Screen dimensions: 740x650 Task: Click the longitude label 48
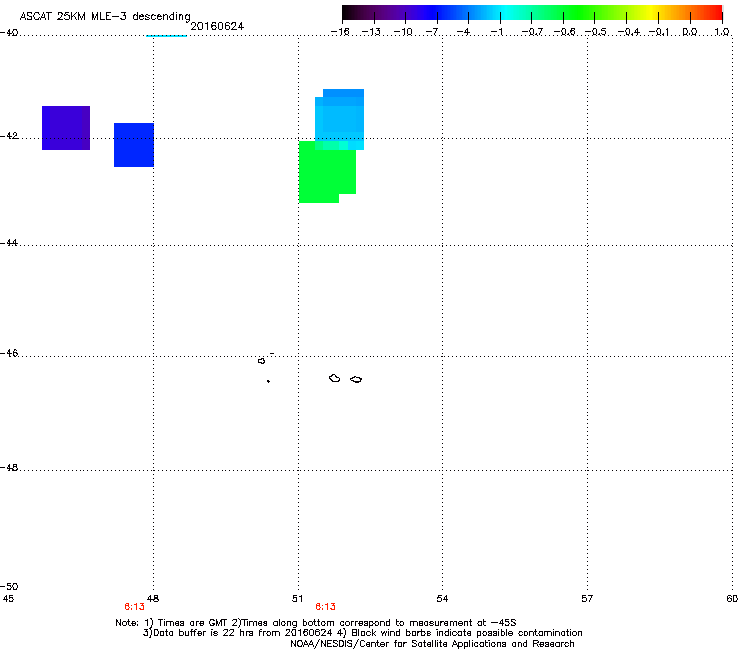coord(153,599)
